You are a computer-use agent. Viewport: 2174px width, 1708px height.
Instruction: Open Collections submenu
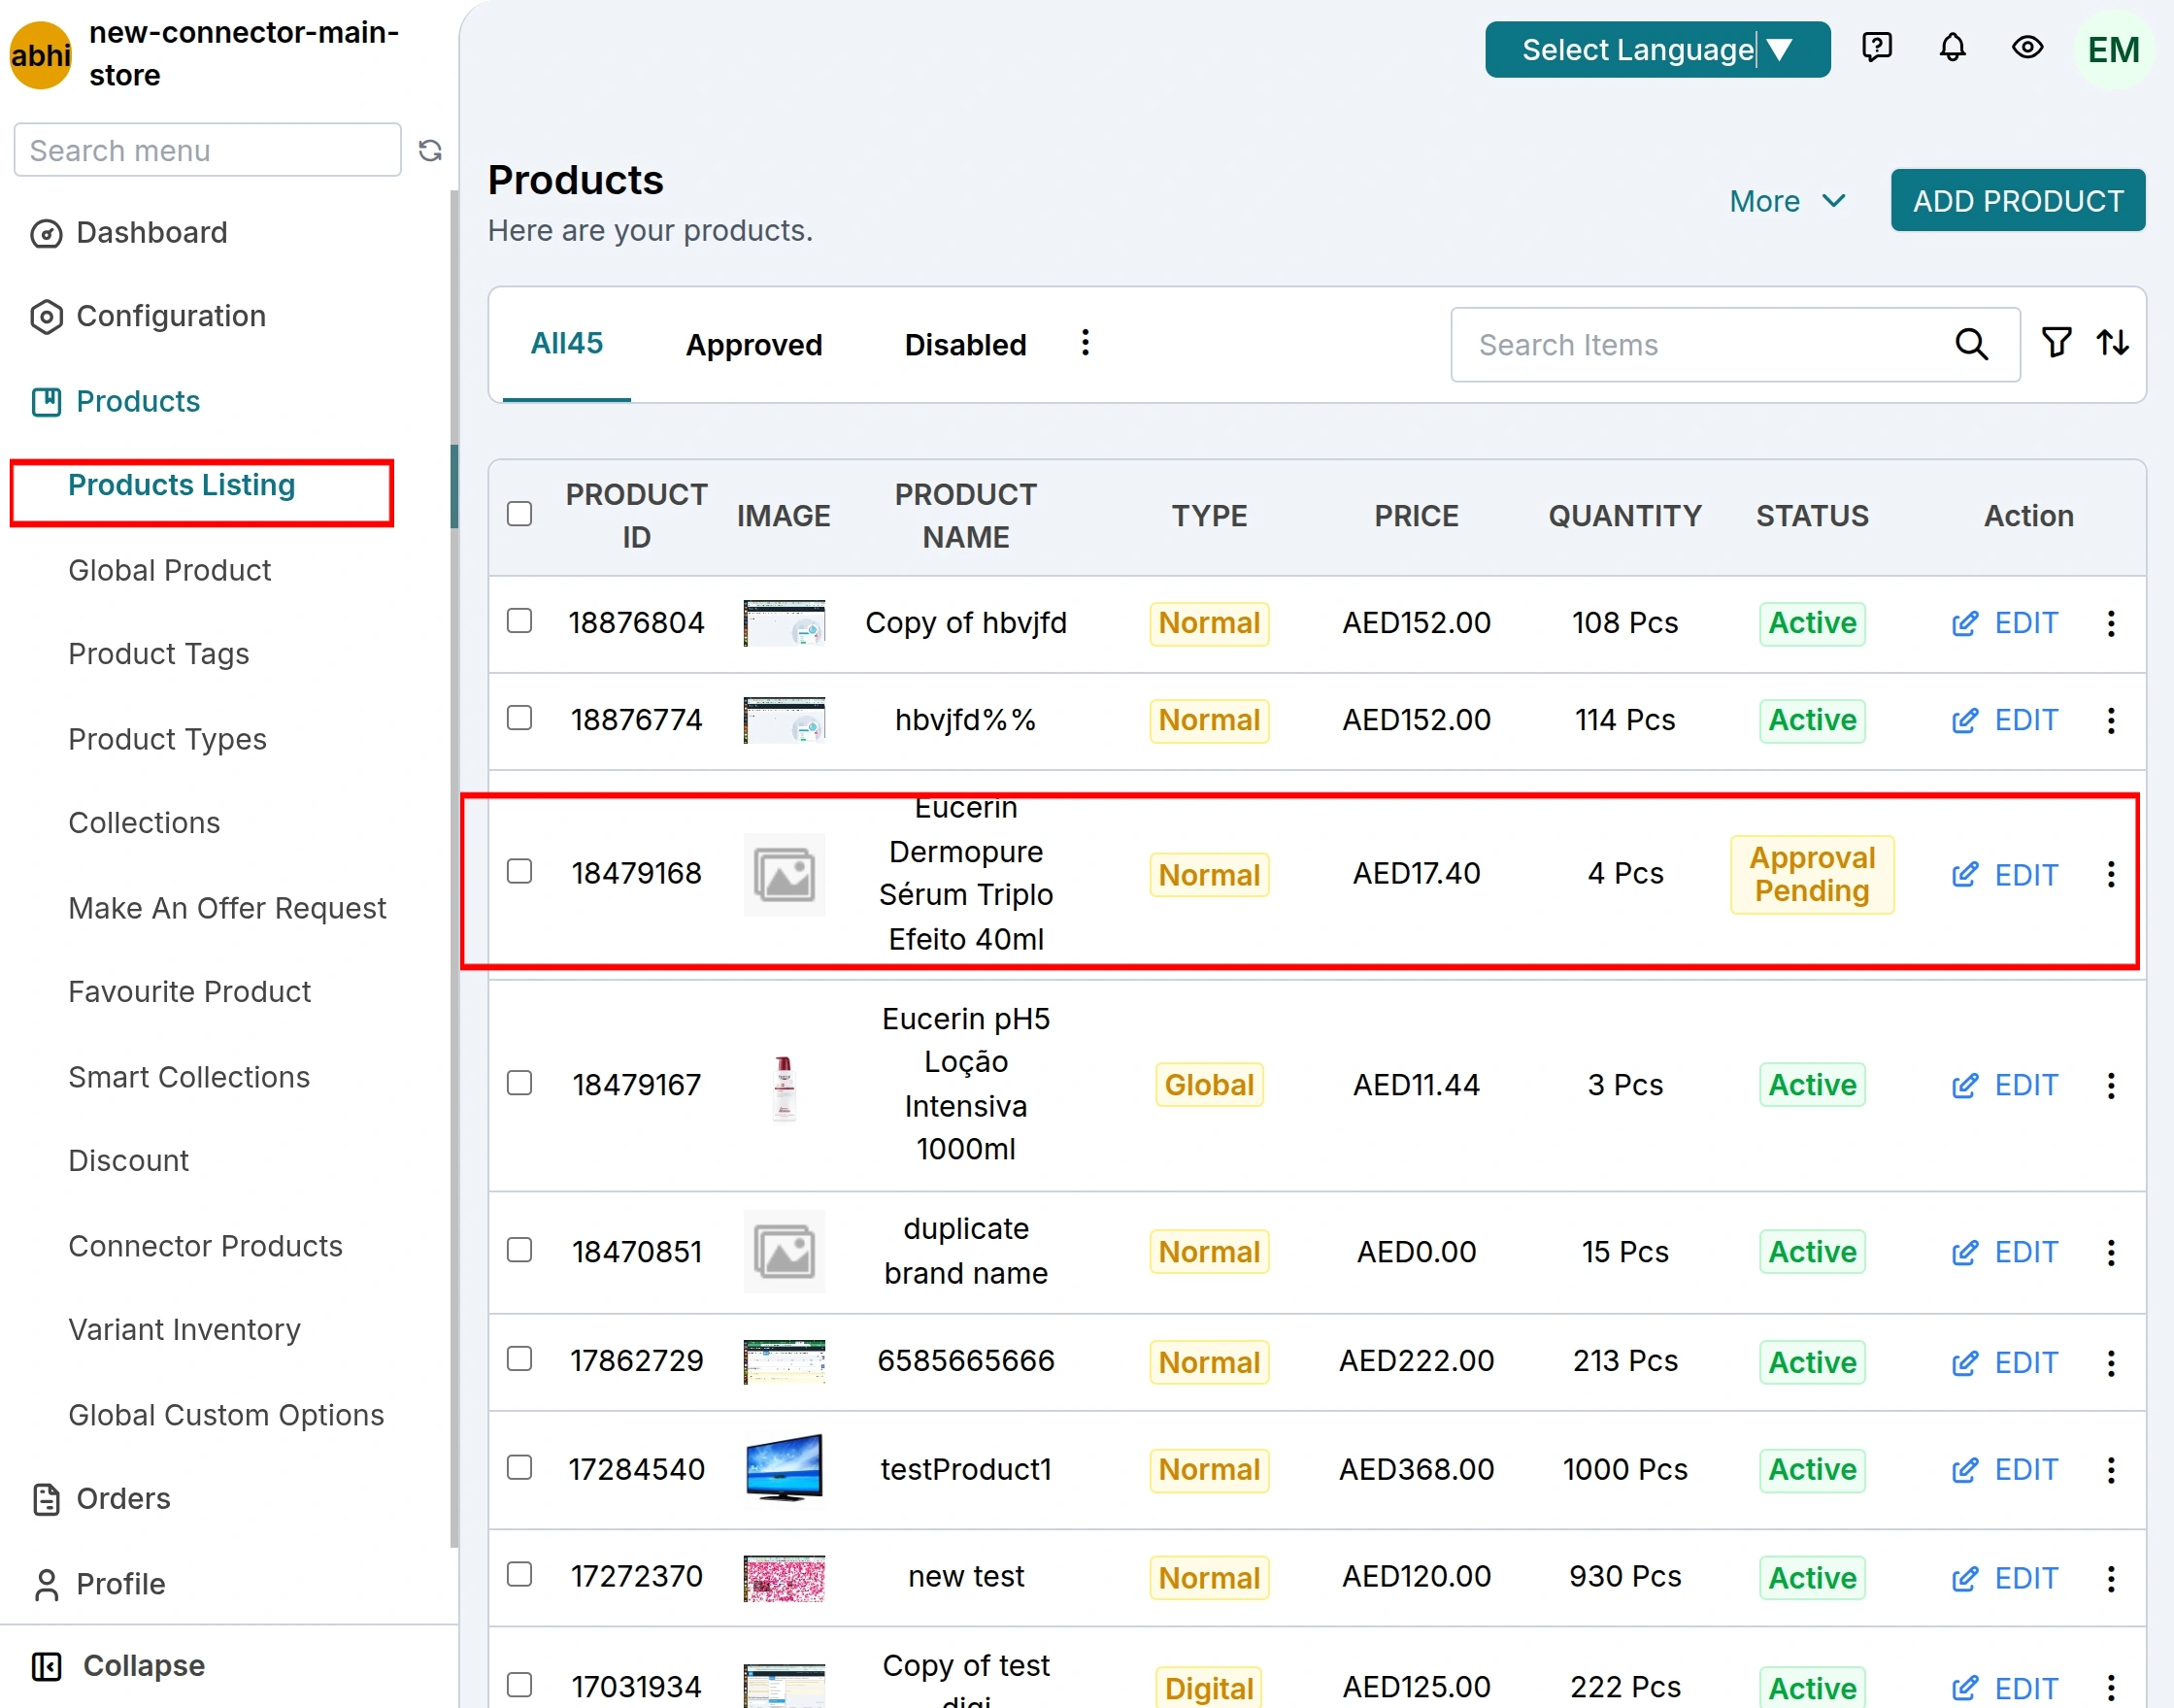[144, 823]
